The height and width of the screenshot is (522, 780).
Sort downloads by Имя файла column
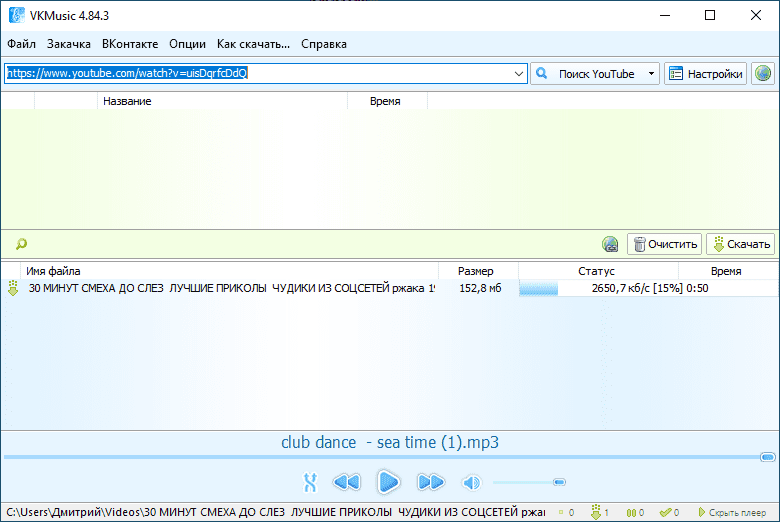[229, 271]
